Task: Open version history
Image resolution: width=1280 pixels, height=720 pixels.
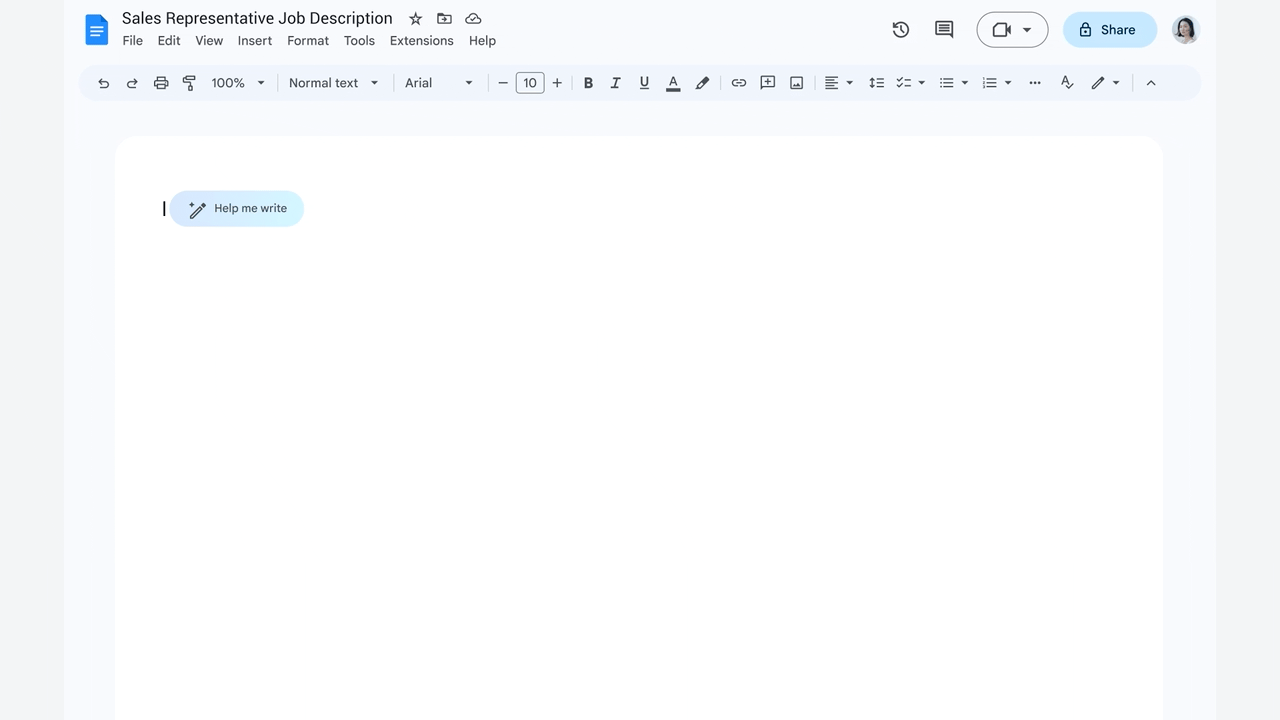Action: coord(900,30)
